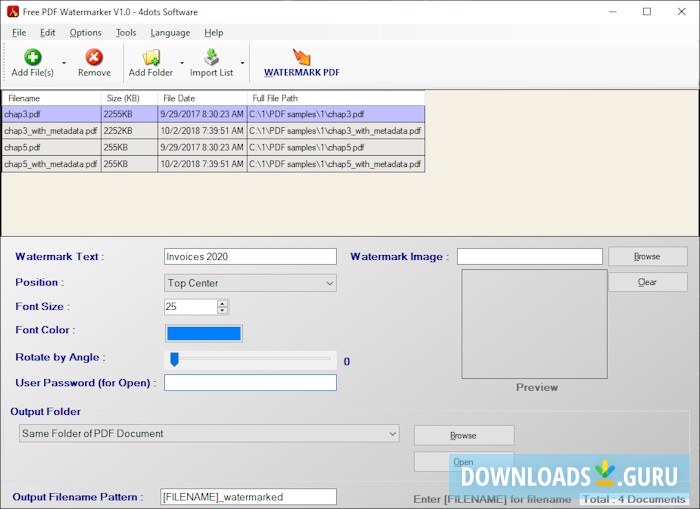Viewport: 700px width, 509px height.
Task: Click the Watermark Text input field
Action: pyautogui.click(x=250, y=257)
